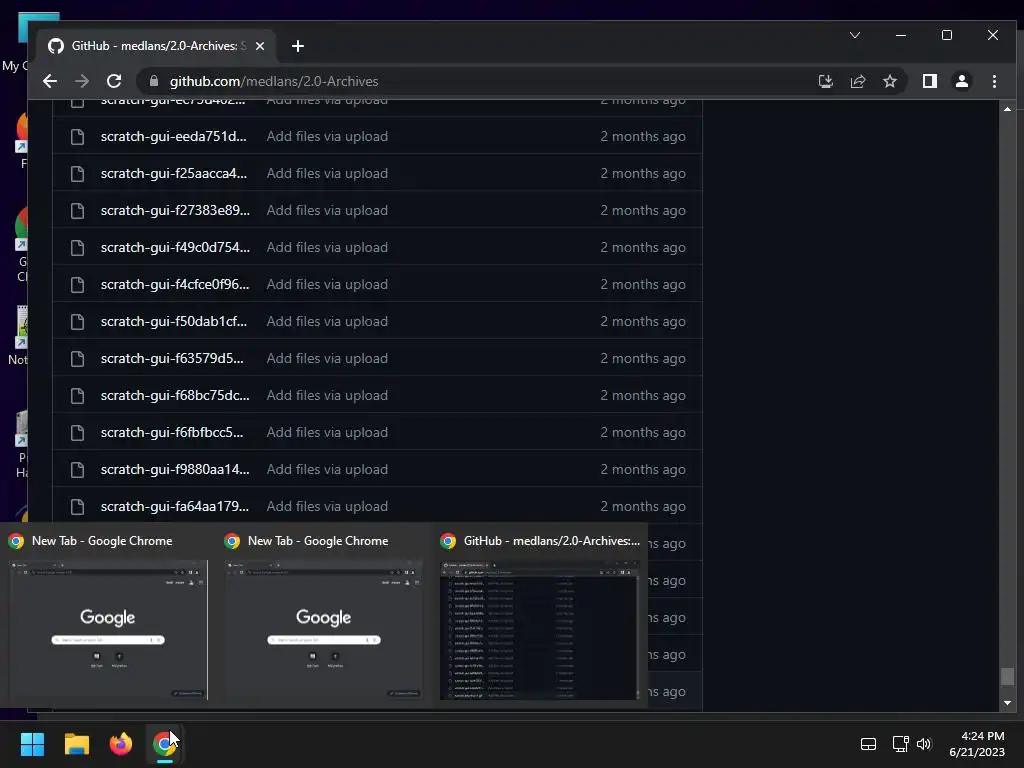Open file scratch-gui-f25aacca4...
This screenshot has height=768, width=1024.
[174, 173]
